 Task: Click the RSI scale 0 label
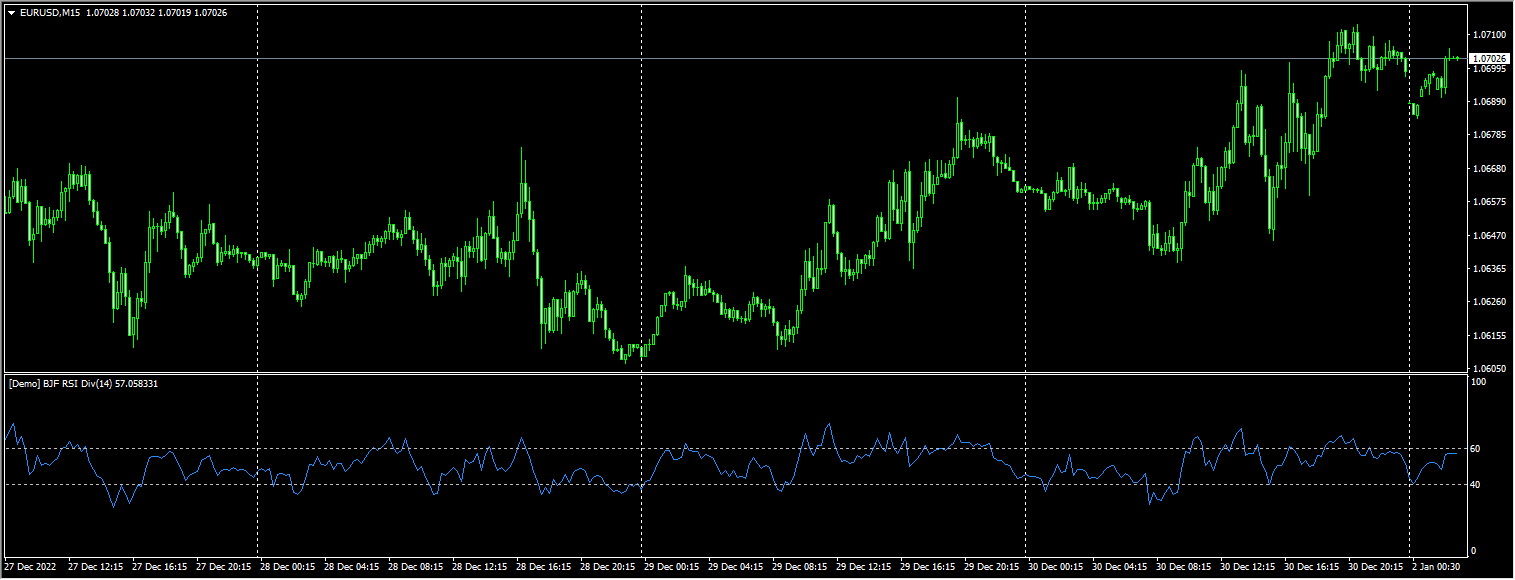click(1475, 551)
